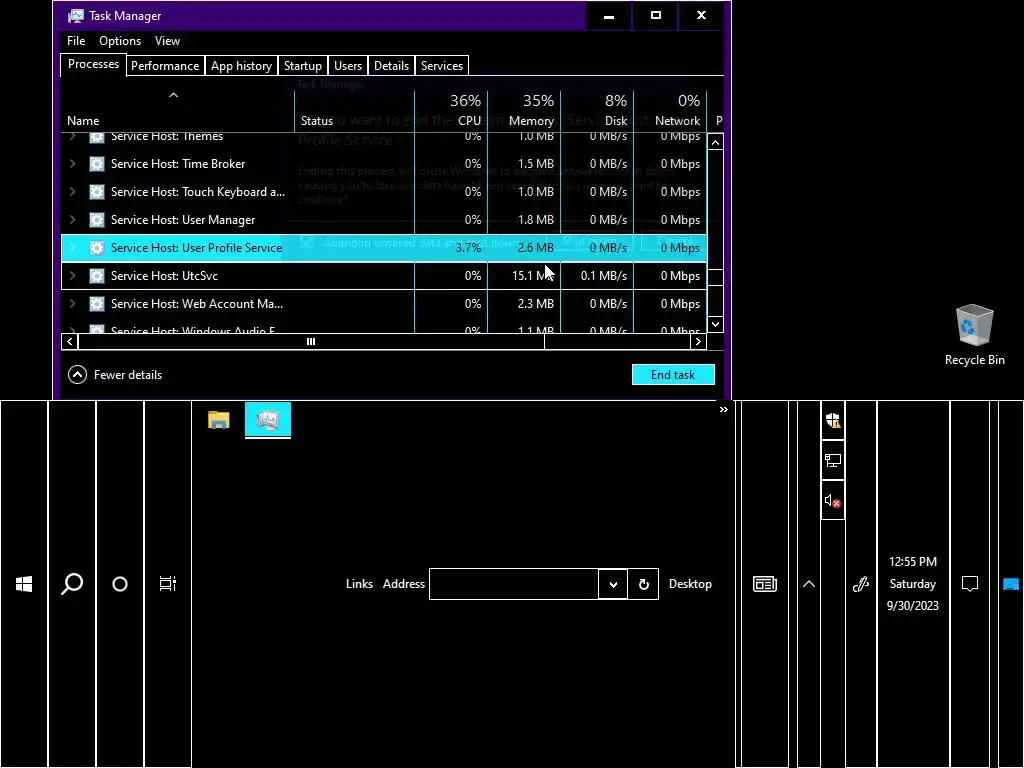The width and height of the screenshot is (1024, 768).
Task: Click 15.1 MB memory cell of UtcSvc
Action: coord(524,276)
